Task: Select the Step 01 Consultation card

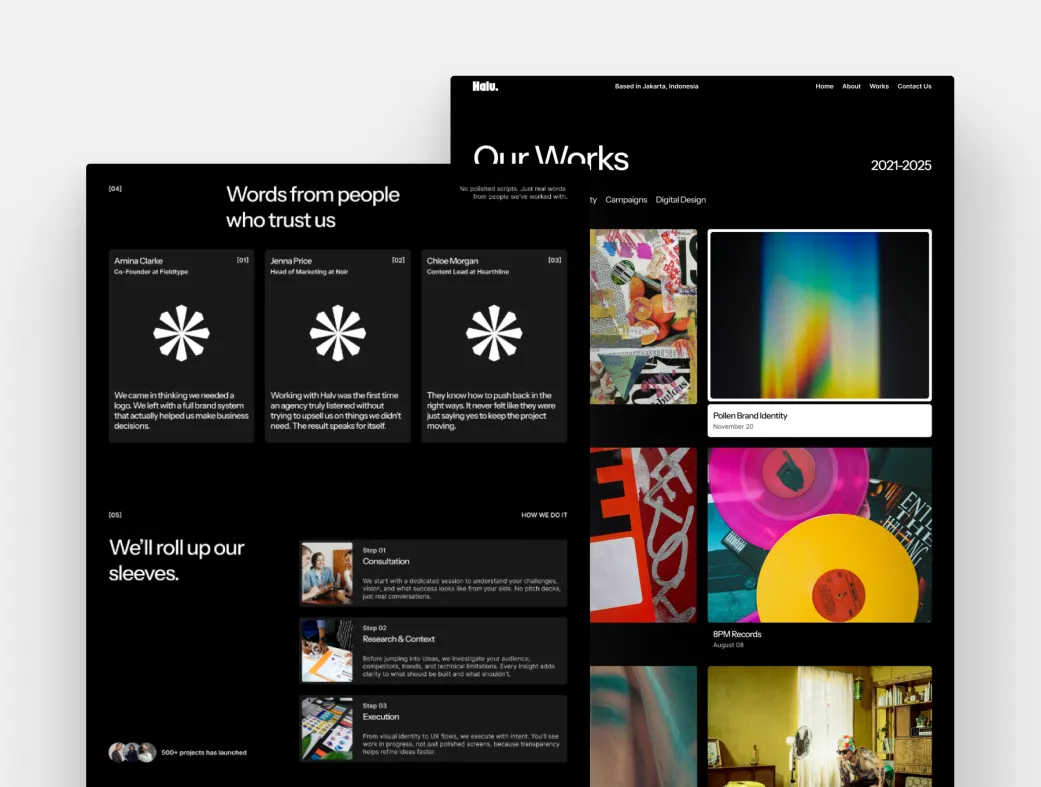Action: click(433, 574)
